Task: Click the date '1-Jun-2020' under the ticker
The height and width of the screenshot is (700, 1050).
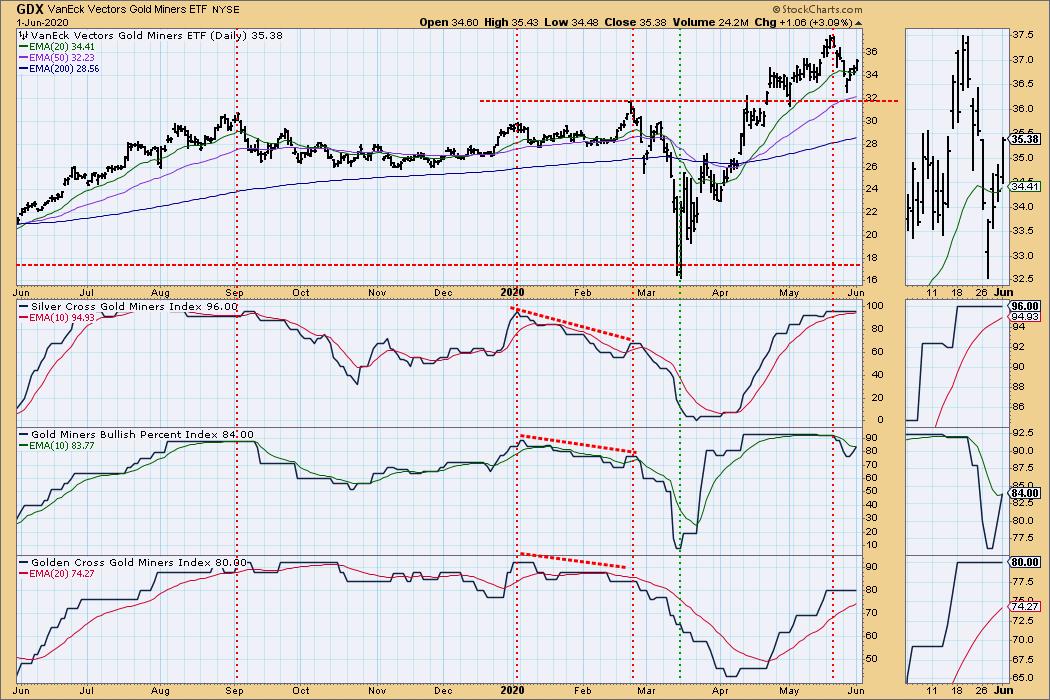Action: pyautogui.click(x=40, y=22)
